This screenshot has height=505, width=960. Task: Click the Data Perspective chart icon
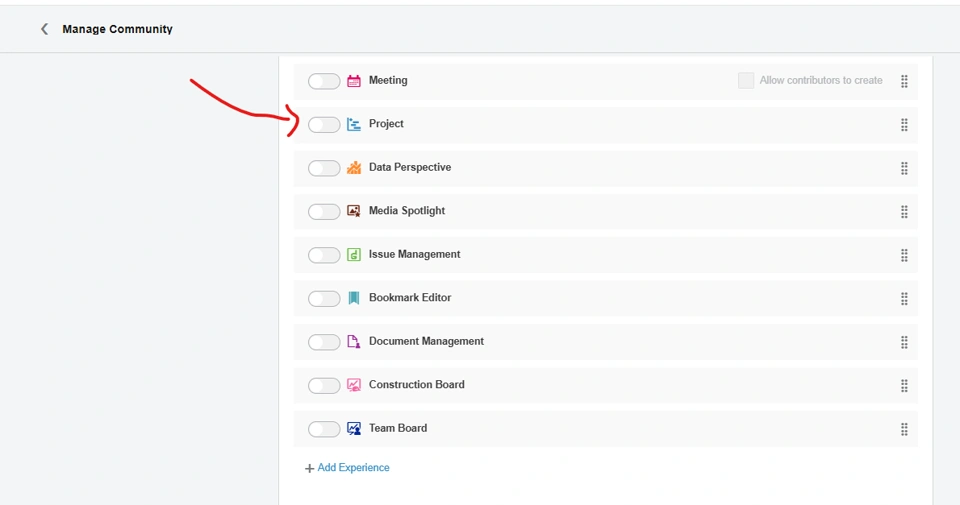coord(354,168)
